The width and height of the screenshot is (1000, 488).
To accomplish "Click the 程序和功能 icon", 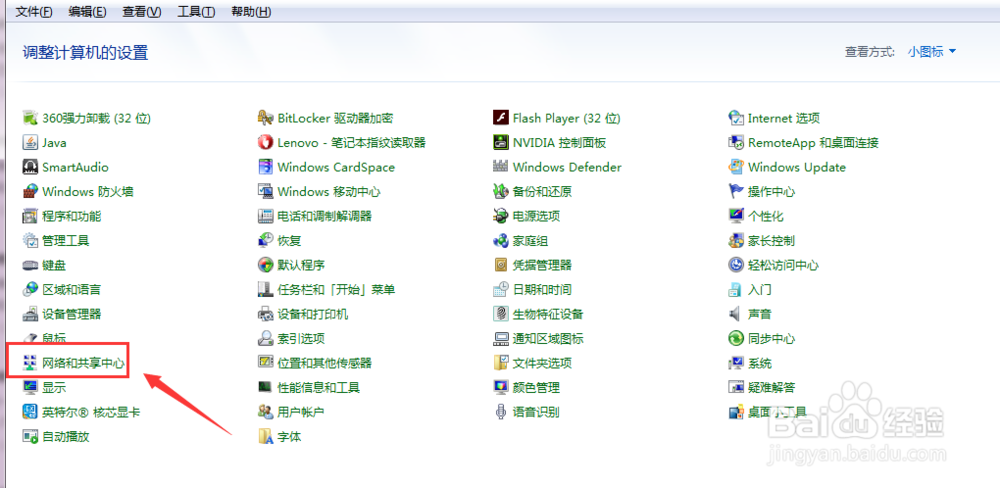I will click(31, 216).
